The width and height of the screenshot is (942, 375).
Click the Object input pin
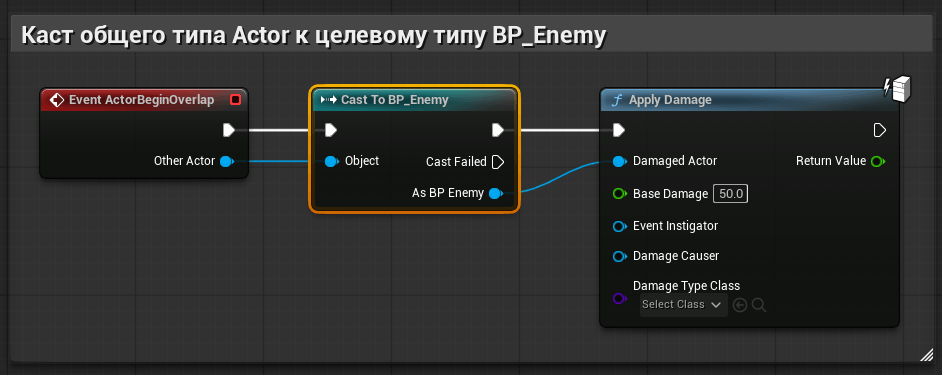tap(332, 161)
